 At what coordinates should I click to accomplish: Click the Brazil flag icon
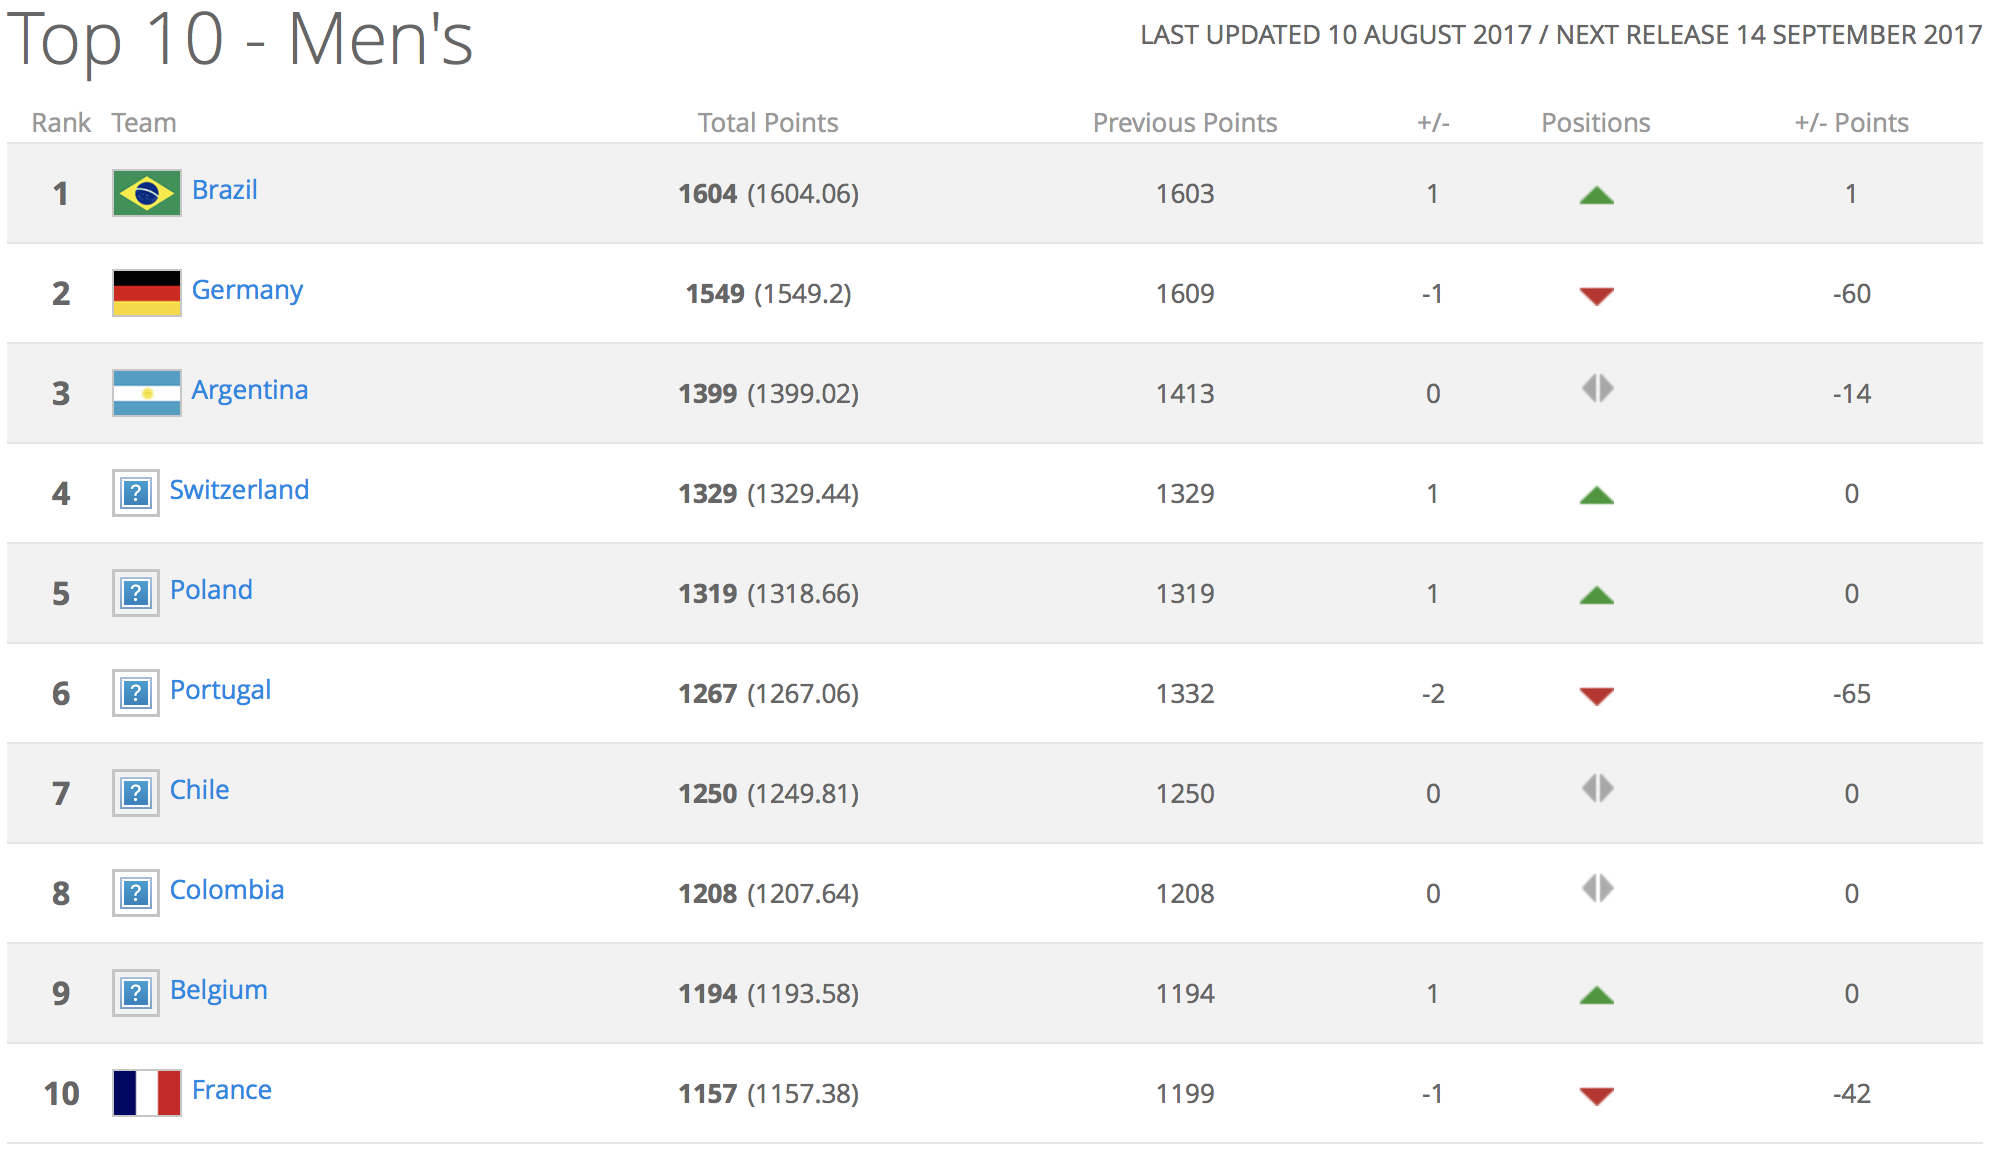(147, 193)
